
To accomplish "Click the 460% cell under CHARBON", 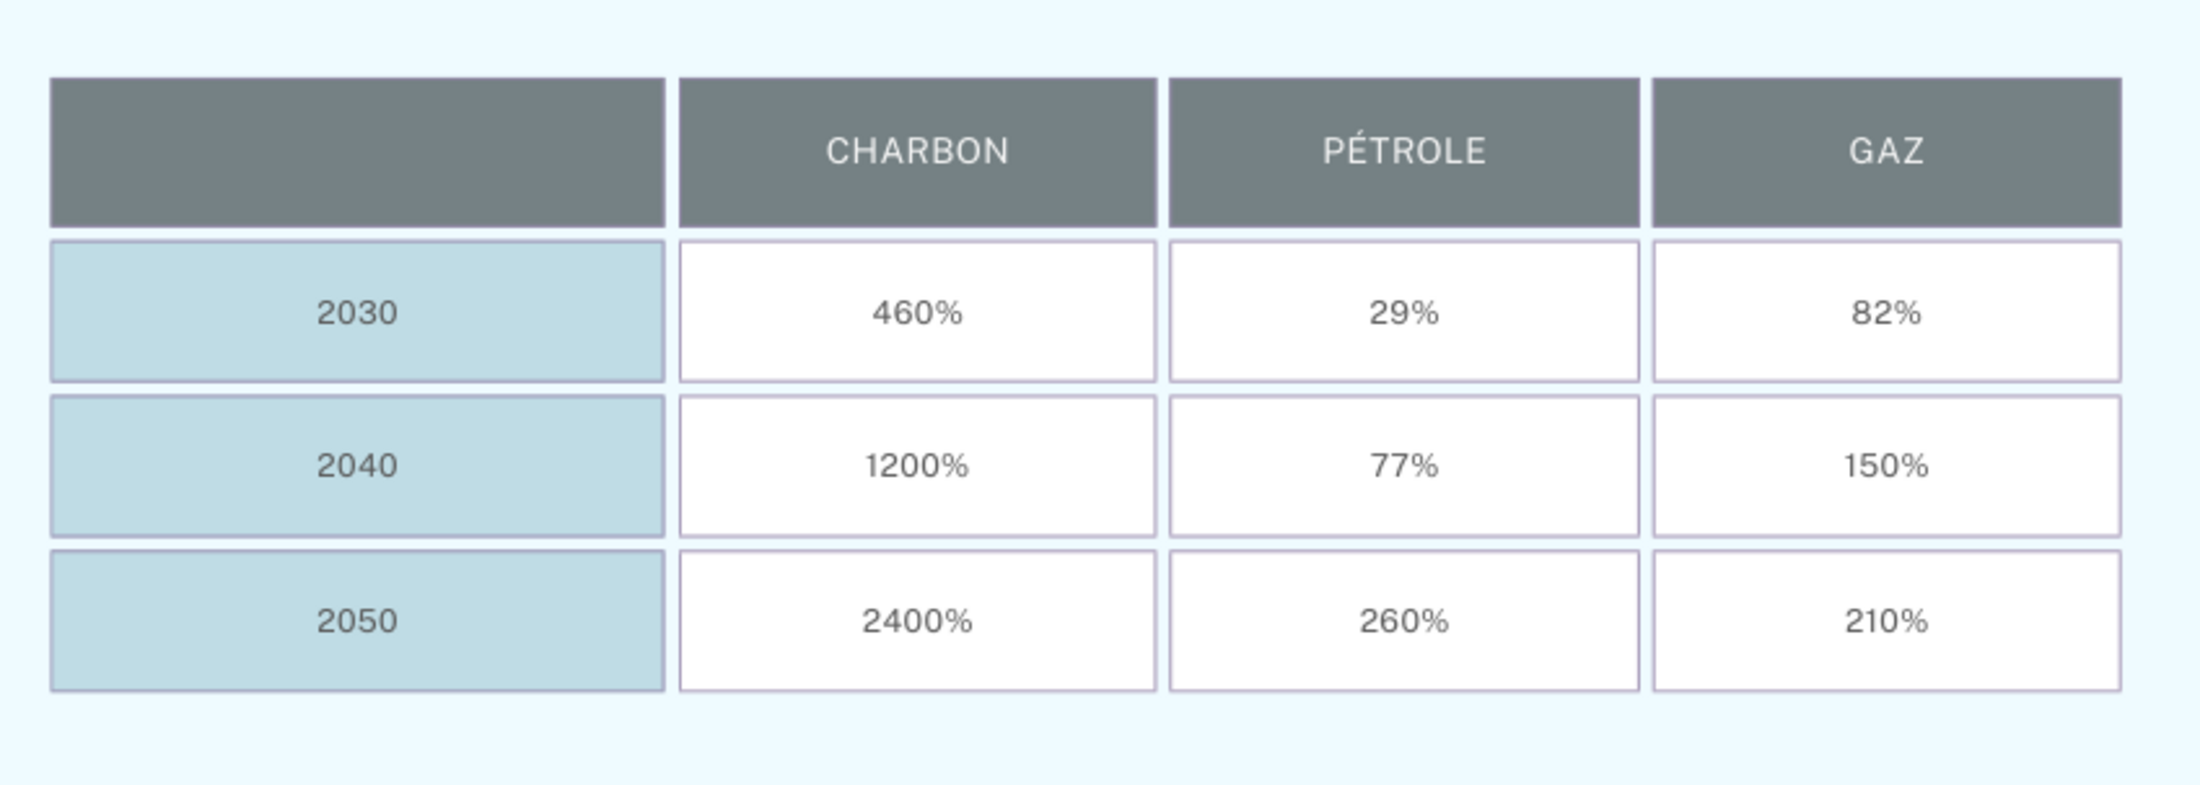I will pos(917,312).
